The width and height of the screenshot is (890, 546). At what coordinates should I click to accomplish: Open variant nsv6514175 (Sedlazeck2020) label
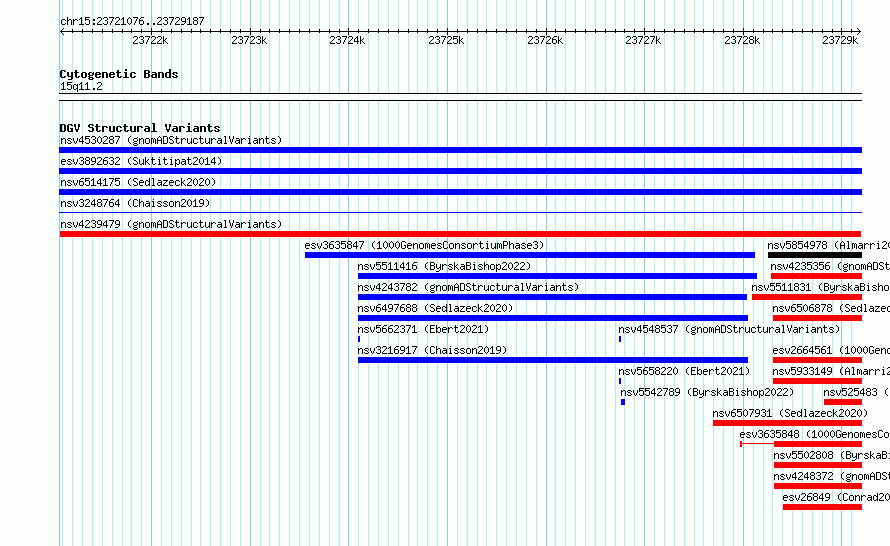coord(138,182)
